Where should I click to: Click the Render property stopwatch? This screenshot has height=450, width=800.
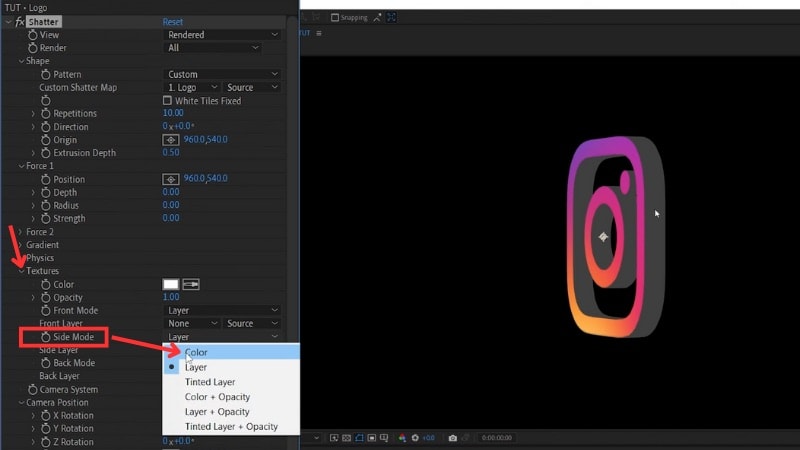pyautogui.click(x=33, y=48)
